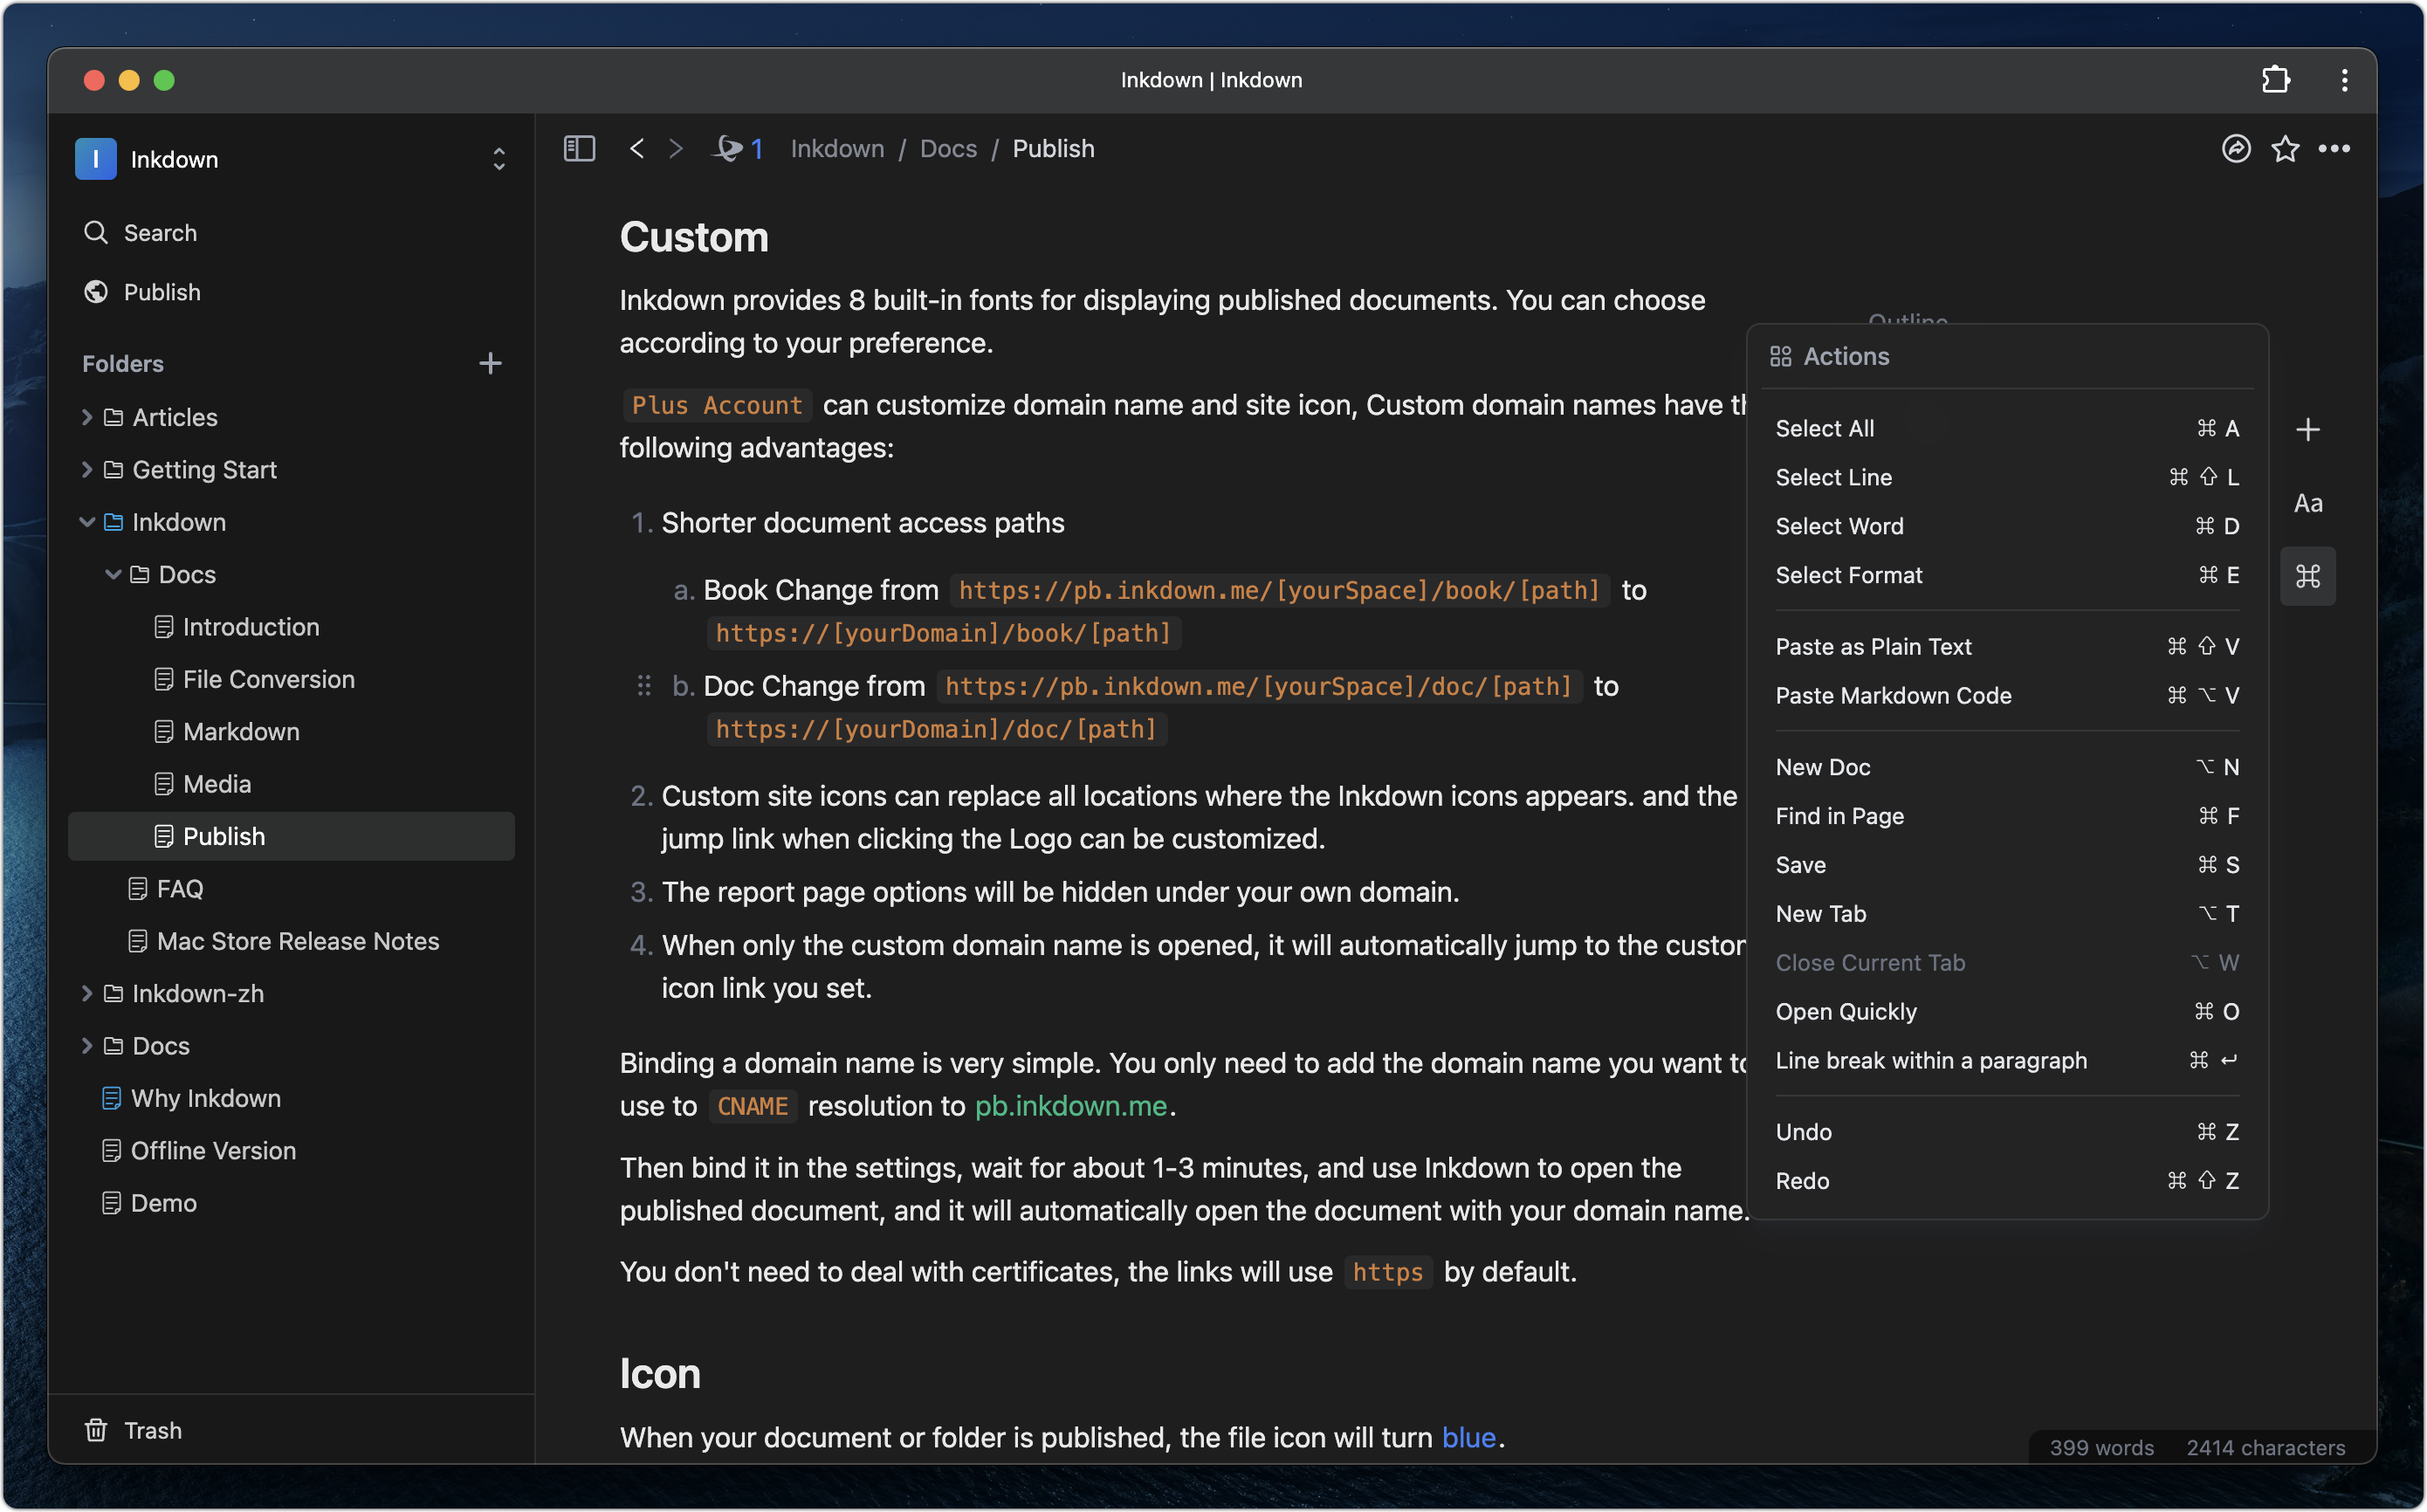Click the Inkdown workspace logo

click(x=95, y=159)
